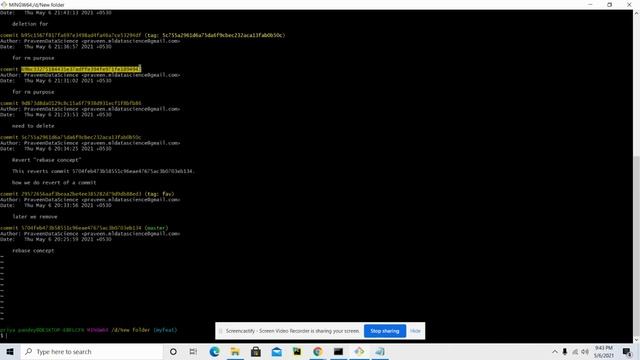Click the '(tag: fav)' label
Viewport: 640px width, 360px height.
tap(159, 194)
